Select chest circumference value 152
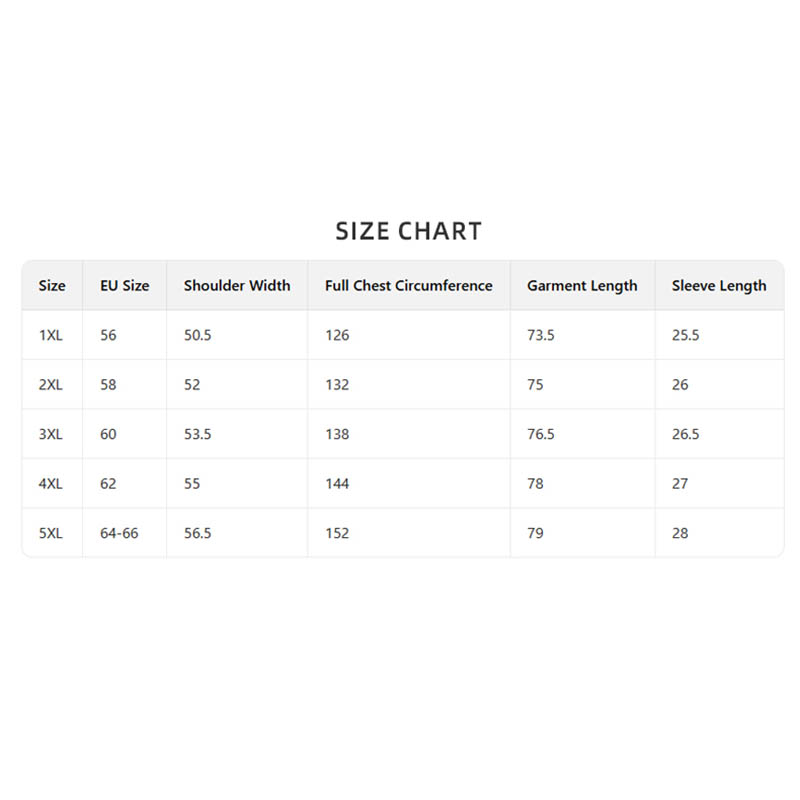The width and height of the screenshot is (800, 800). point(337,534)
